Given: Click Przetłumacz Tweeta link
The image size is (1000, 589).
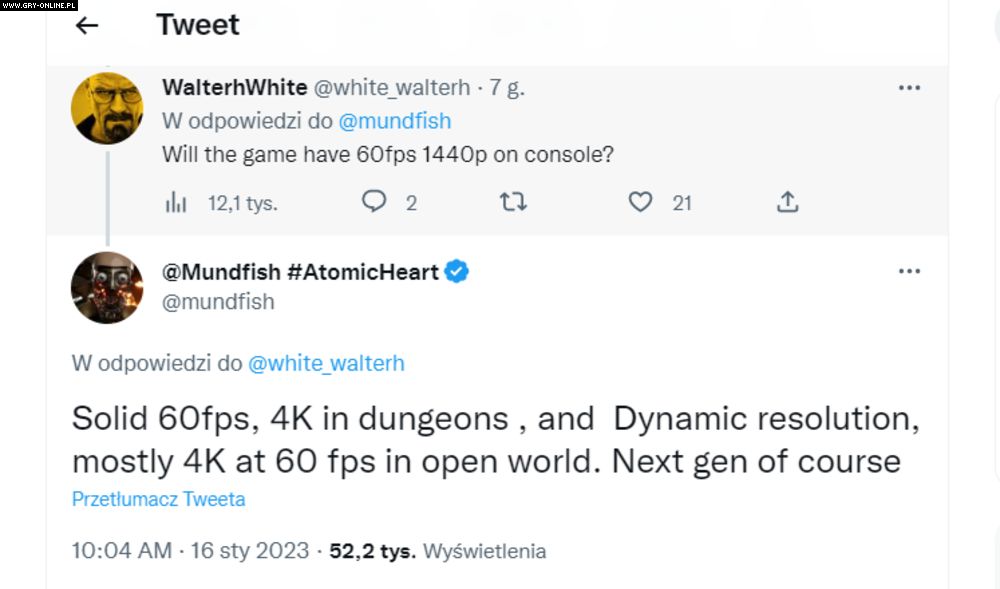Looking at the screenshot, I should pyautogui.click(x=158, y=499).
